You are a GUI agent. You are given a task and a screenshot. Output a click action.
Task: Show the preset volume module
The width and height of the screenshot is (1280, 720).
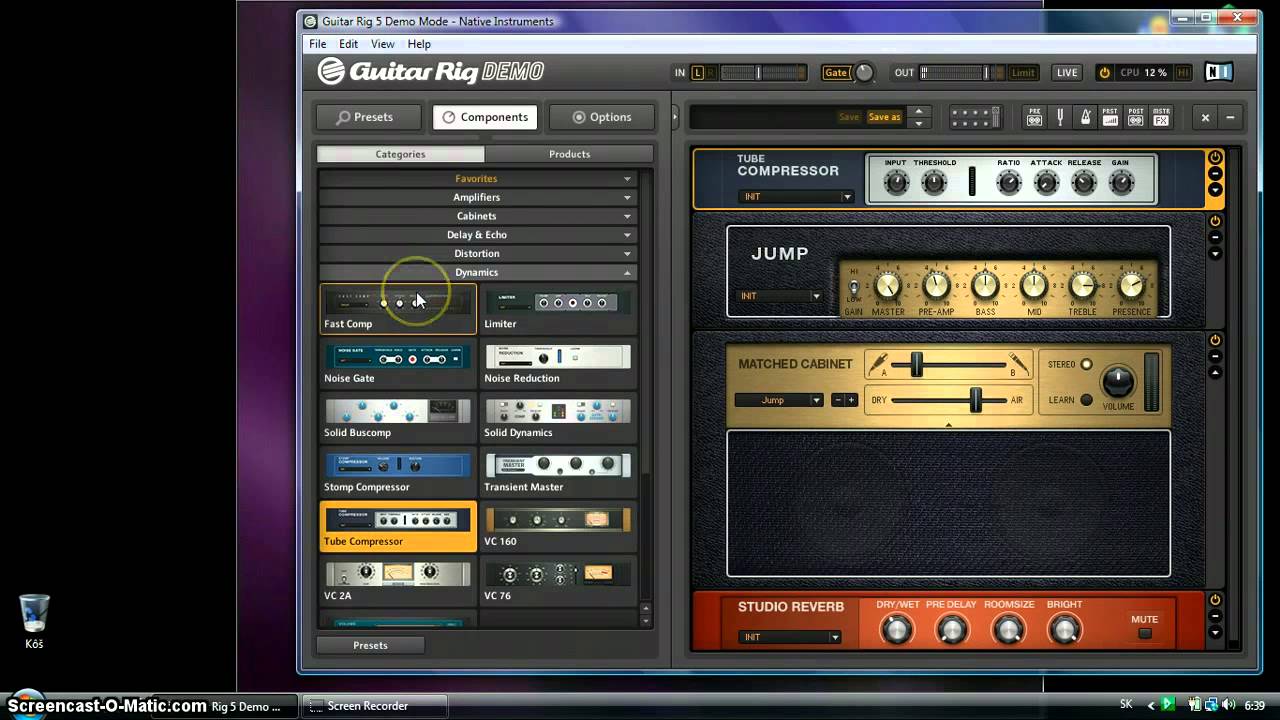[x=1110, y=117]
